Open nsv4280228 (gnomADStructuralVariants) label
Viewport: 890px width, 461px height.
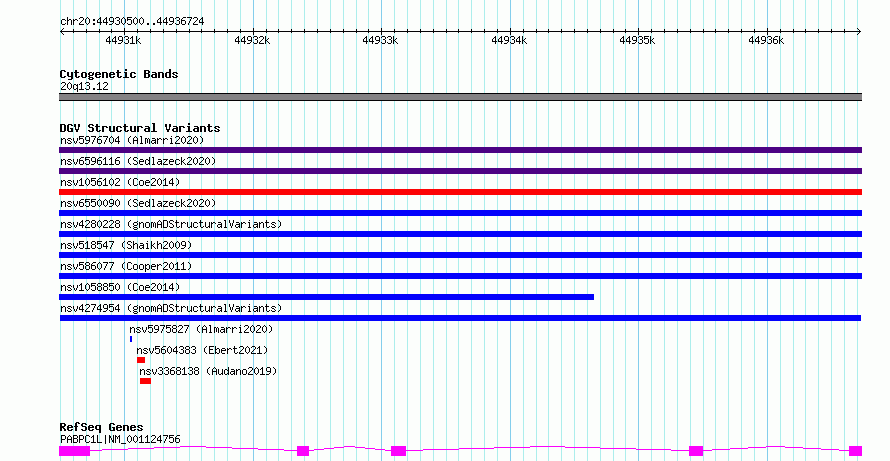[x=171, y=224]
